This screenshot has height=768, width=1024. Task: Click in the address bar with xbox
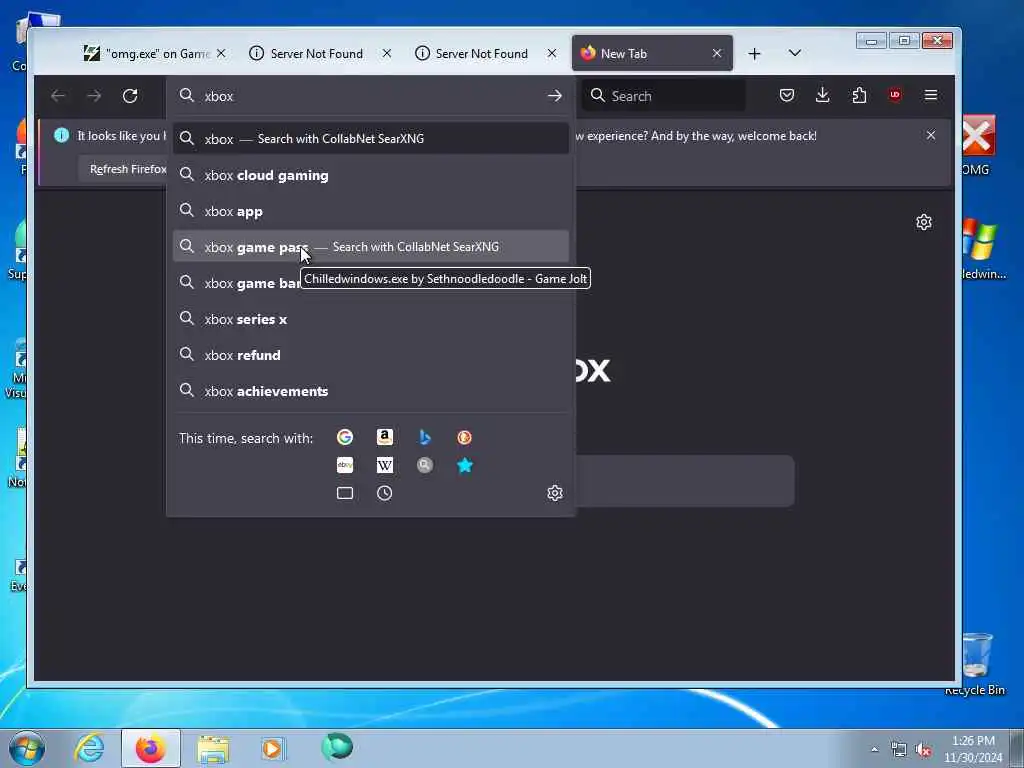(372, 96)
